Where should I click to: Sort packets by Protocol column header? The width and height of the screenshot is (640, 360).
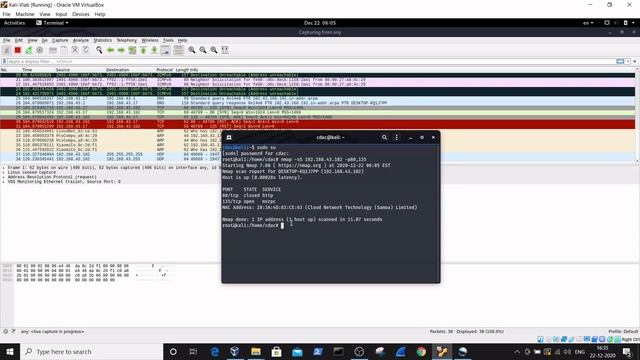(164, 70)
